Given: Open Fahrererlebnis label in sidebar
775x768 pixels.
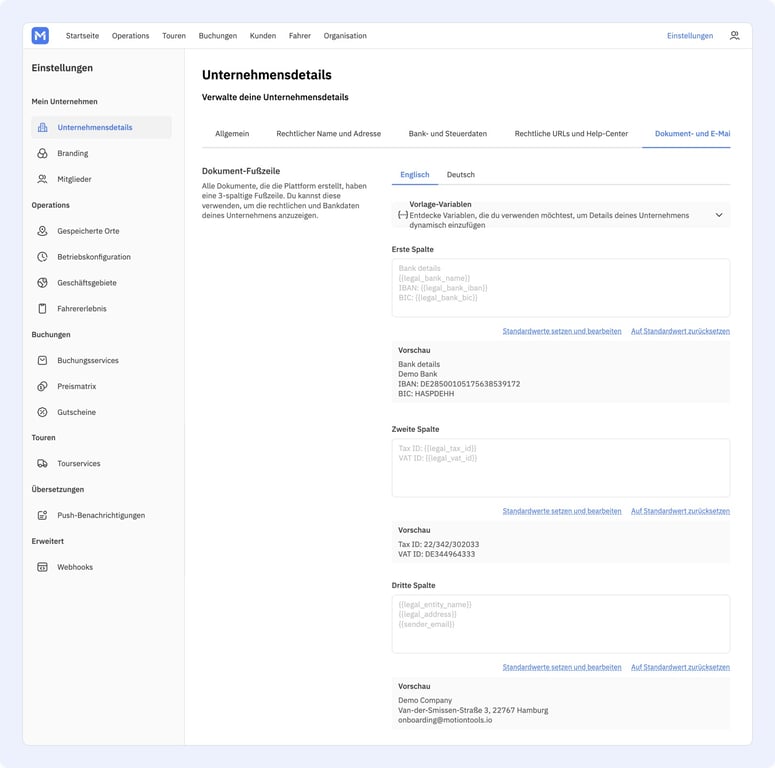Looking at the screenshot, I should click(82, 308).
